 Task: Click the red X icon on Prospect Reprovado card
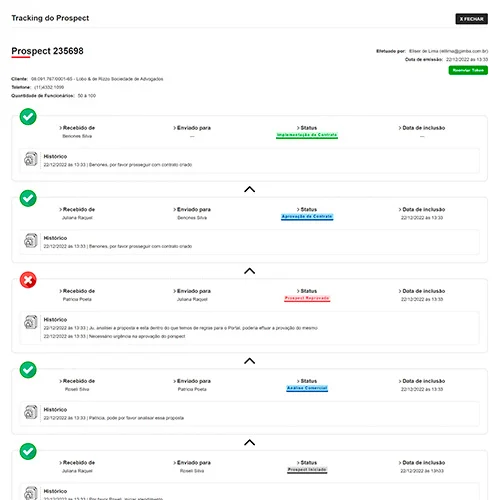28,280
